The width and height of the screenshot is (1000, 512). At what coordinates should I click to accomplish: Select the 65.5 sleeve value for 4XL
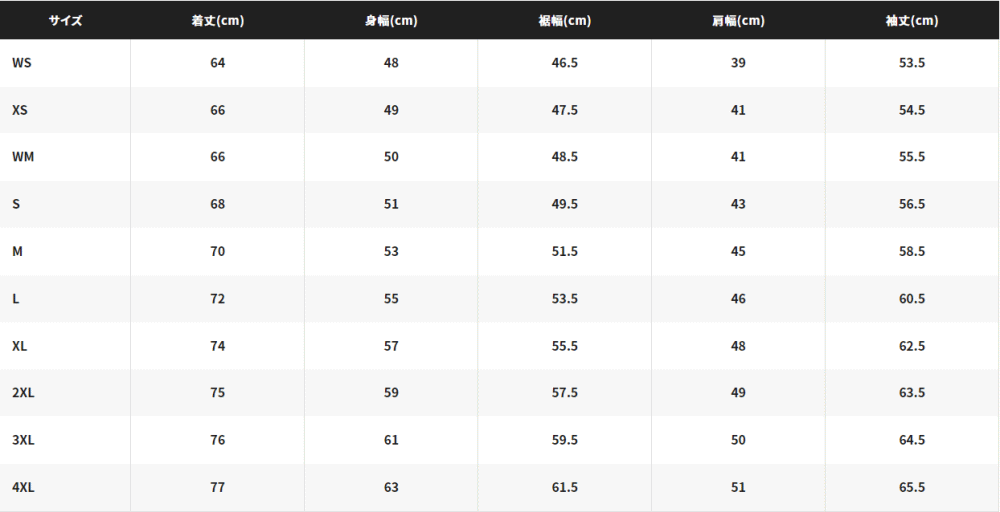(x=911, y=487)
